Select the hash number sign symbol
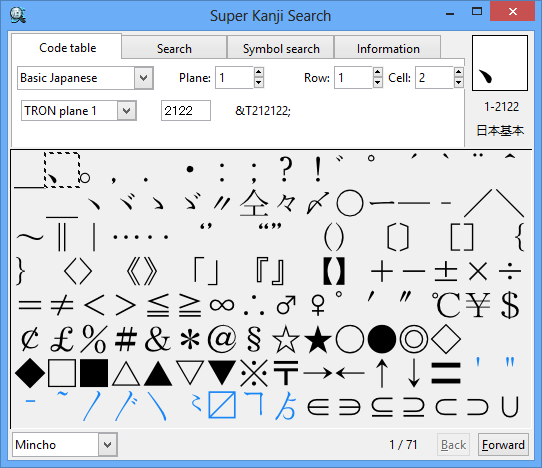The height and width of the screenshot is (468, 542). tap(126, 339)
